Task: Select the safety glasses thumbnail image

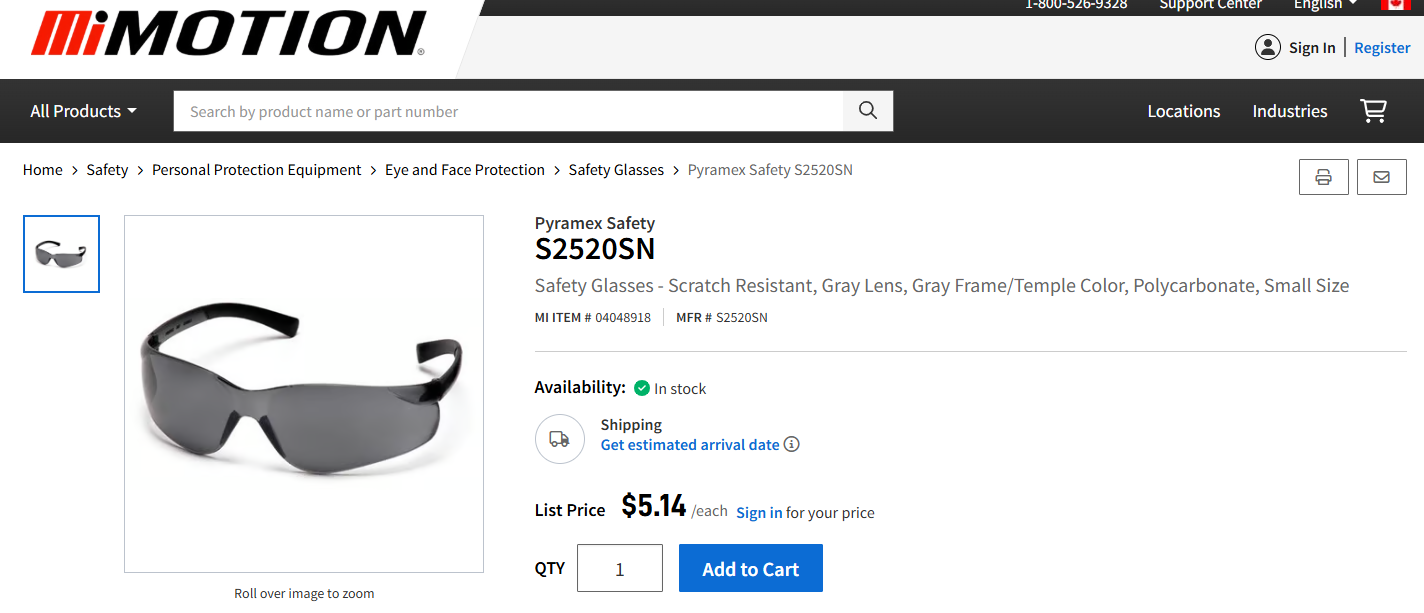Action: [x=61, y=254]
